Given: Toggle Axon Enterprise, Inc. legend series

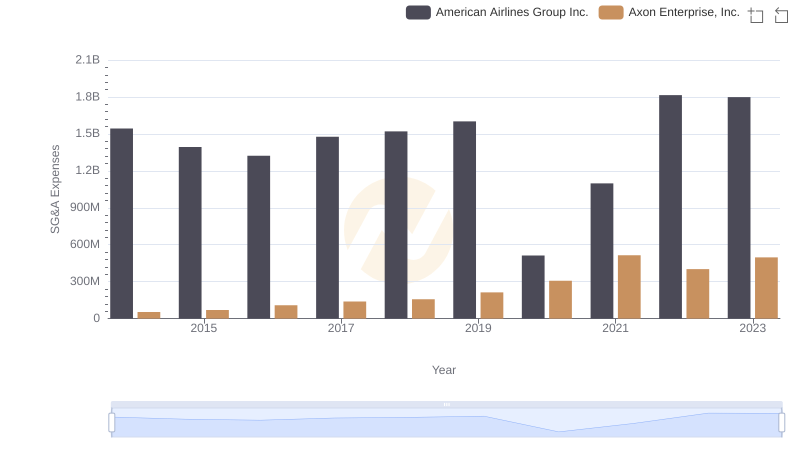Looking at the screenshot, I should (x=669, y=12).
